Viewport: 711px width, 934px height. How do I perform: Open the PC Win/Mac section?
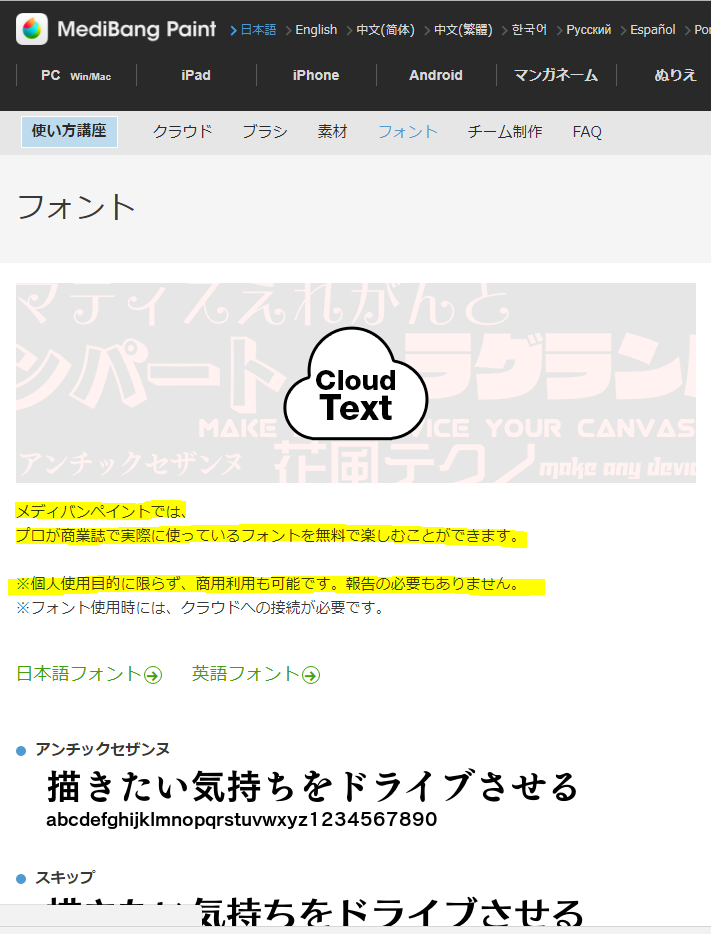click(x=76, y=76)
